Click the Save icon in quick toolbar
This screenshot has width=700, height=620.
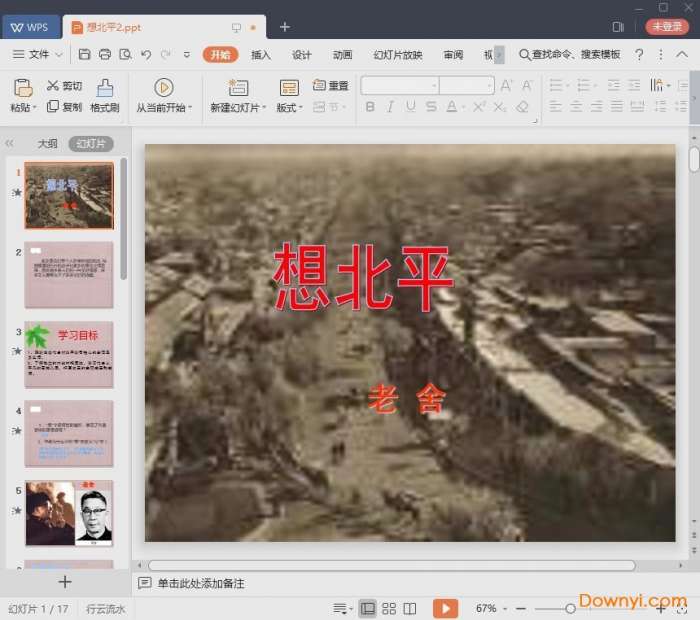pos(85,54)
